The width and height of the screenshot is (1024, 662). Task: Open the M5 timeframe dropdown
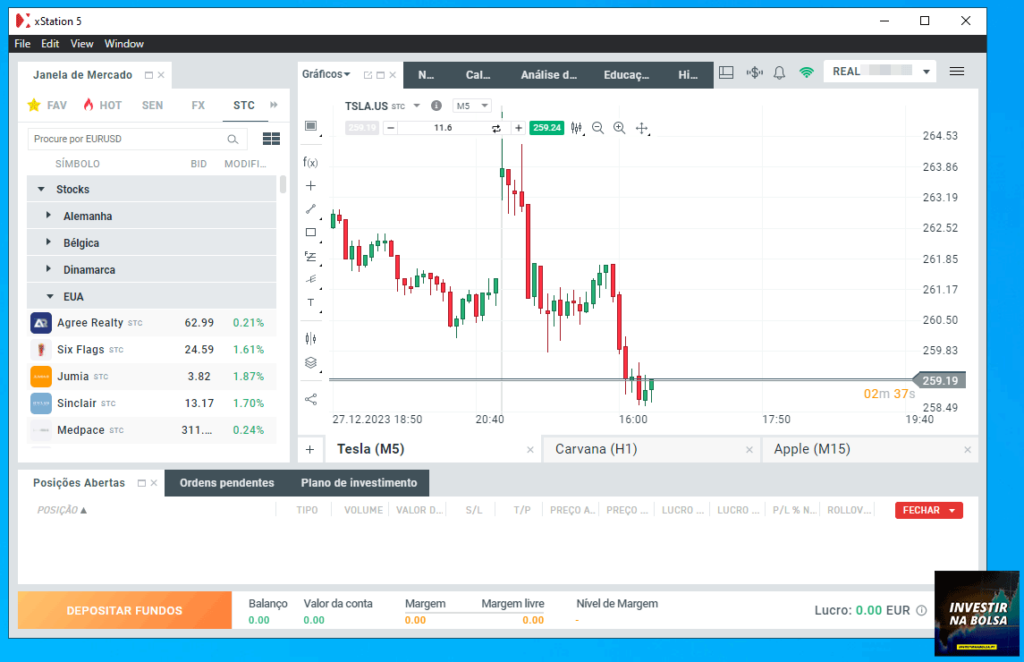472,106
